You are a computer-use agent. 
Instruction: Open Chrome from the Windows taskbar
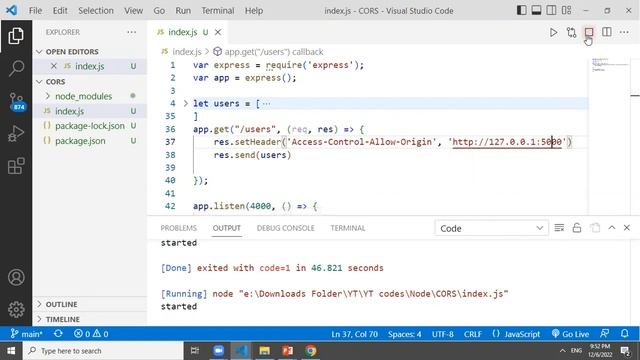(x=311, y=351)
